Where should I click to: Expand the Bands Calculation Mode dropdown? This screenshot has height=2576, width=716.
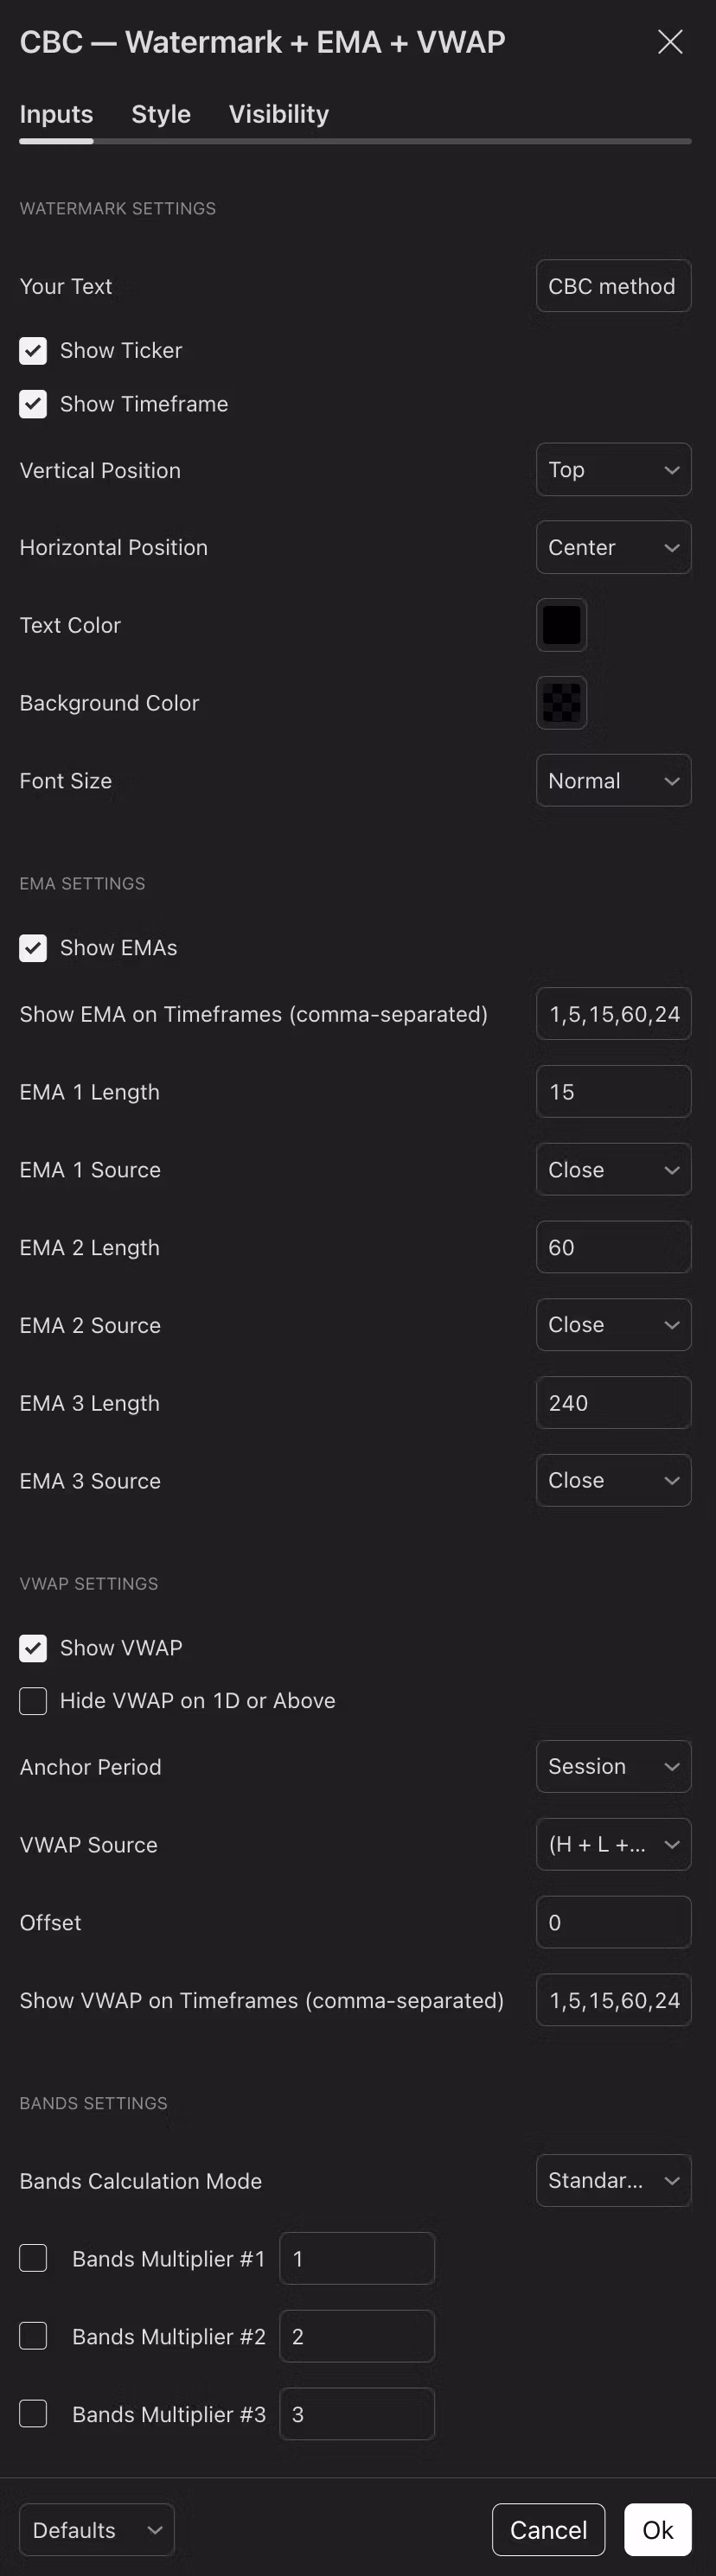coord(613,2181)
